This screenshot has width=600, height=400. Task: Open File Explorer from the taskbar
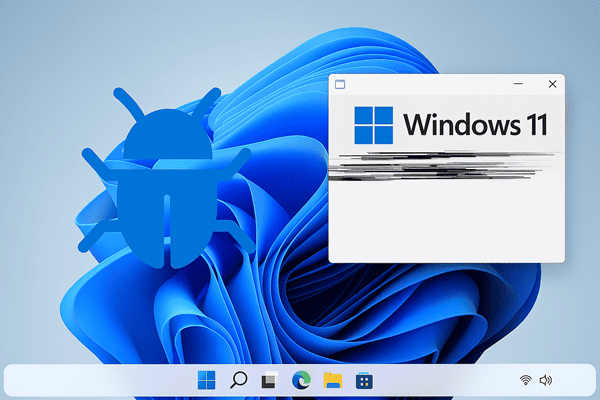click(333, 380)
